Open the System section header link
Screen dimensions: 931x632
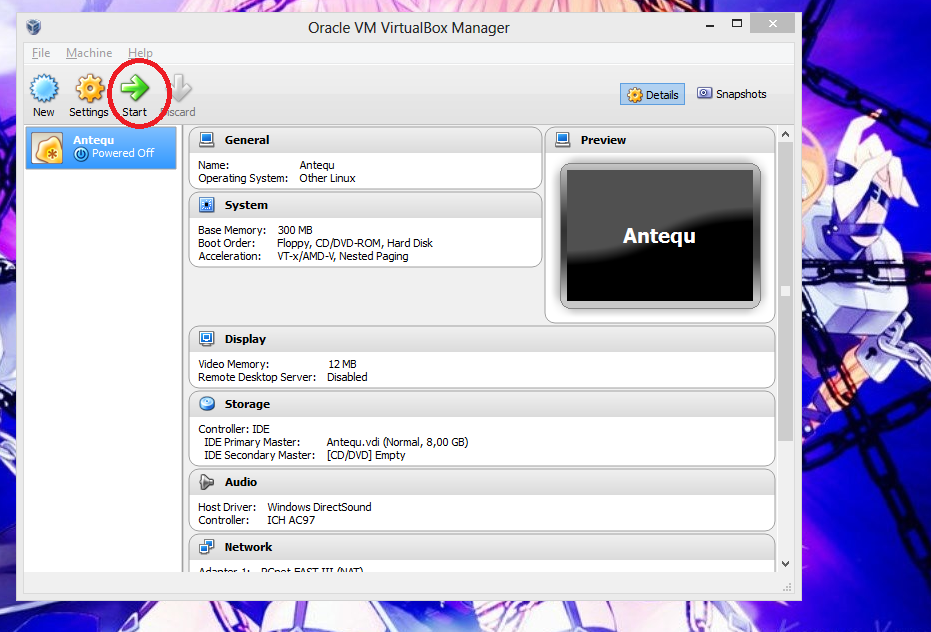tap(246, 206)
